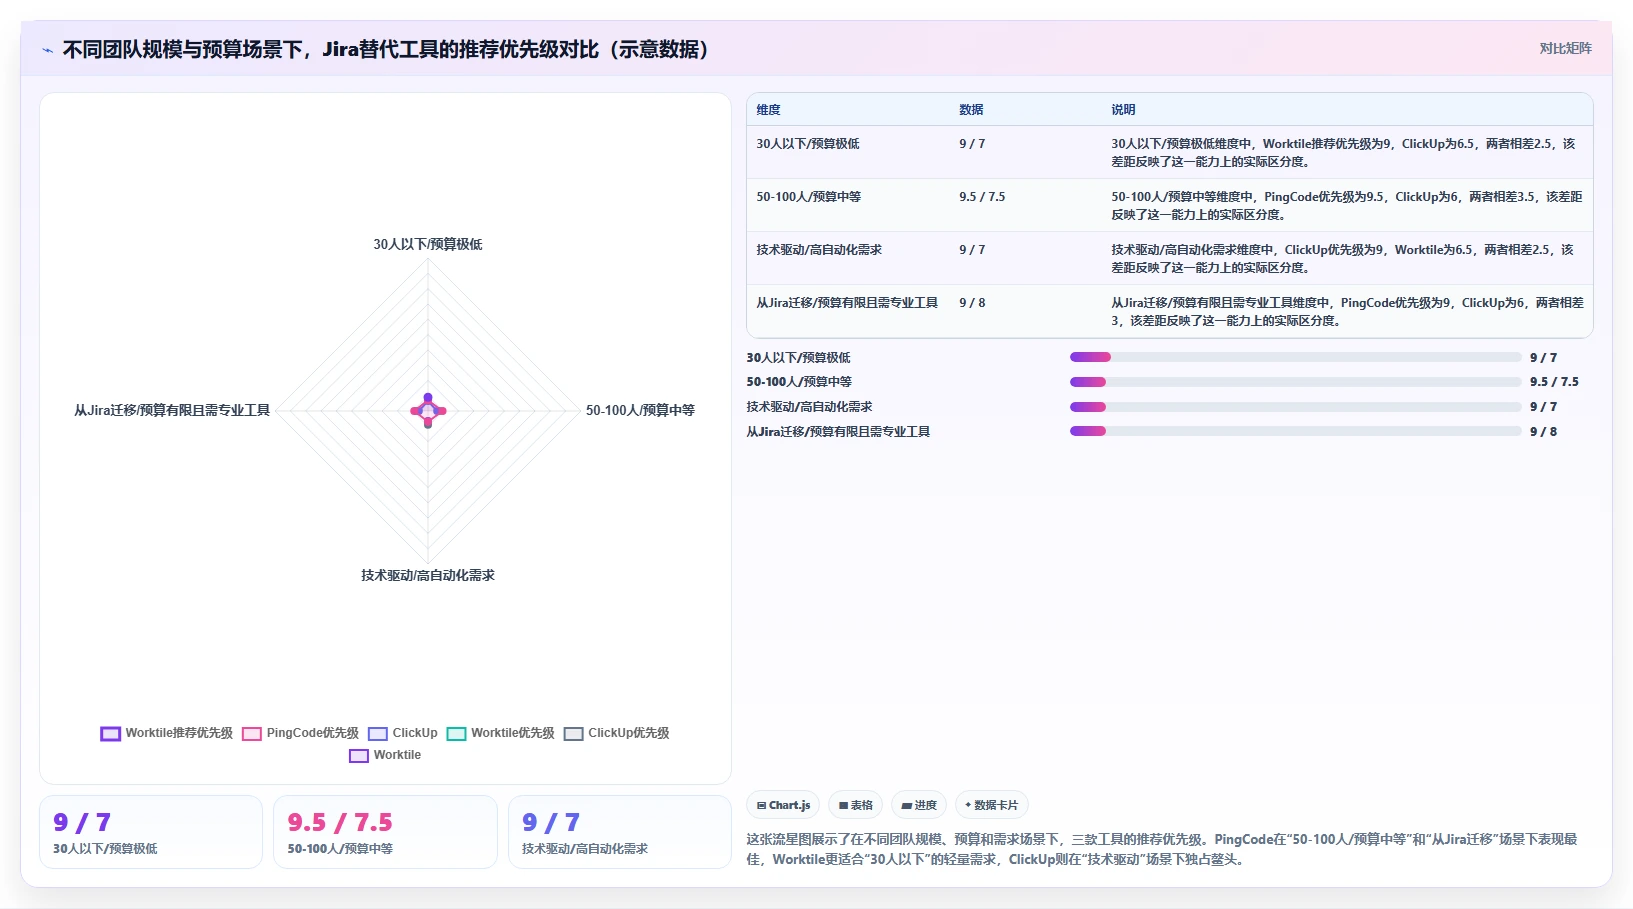Click the progress bar for 50-100人/预算中等

(x=1295, y=382)
